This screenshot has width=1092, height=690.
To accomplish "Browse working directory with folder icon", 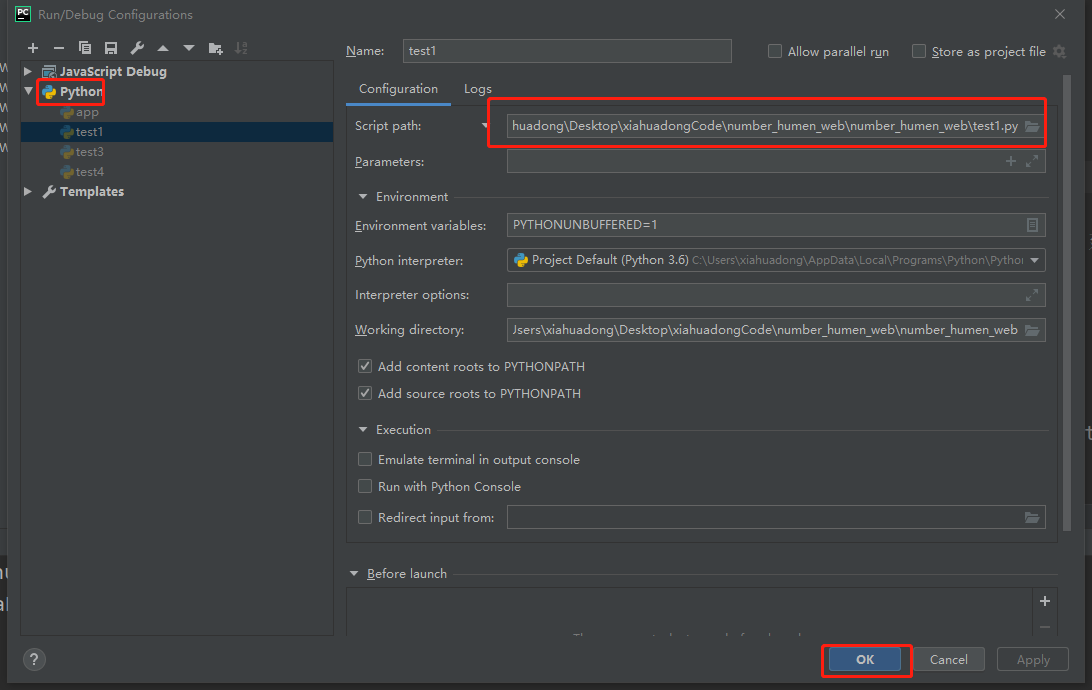I will click(1032, 330).
